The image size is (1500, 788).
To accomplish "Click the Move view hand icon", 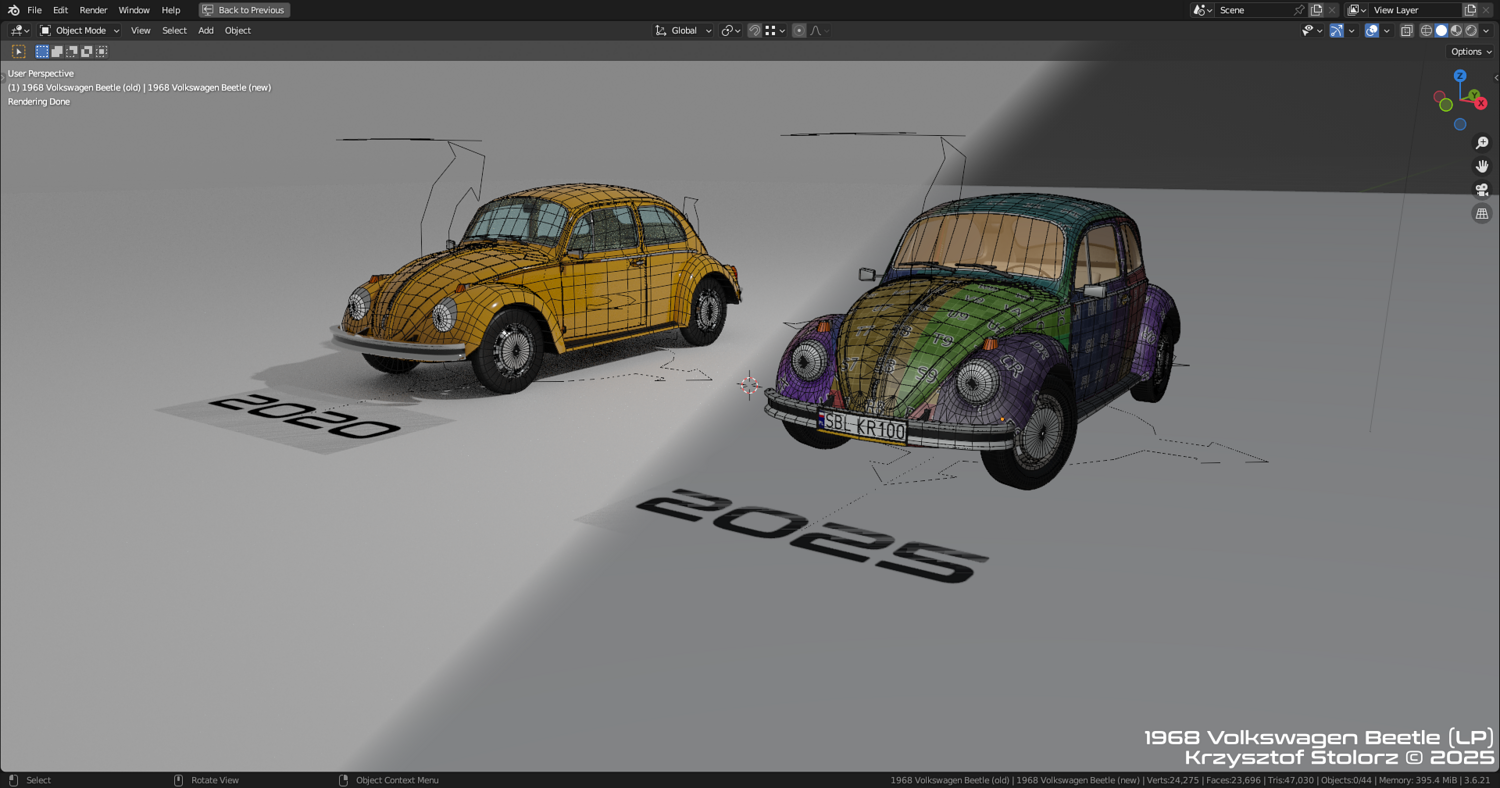I will [1482, 166].
